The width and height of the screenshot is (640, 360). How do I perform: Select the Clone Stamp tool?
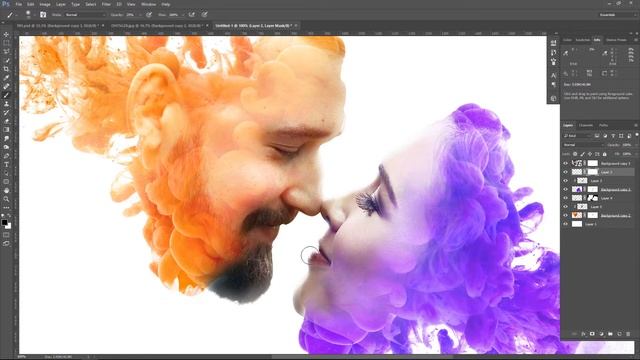click(x=6, y=104)
